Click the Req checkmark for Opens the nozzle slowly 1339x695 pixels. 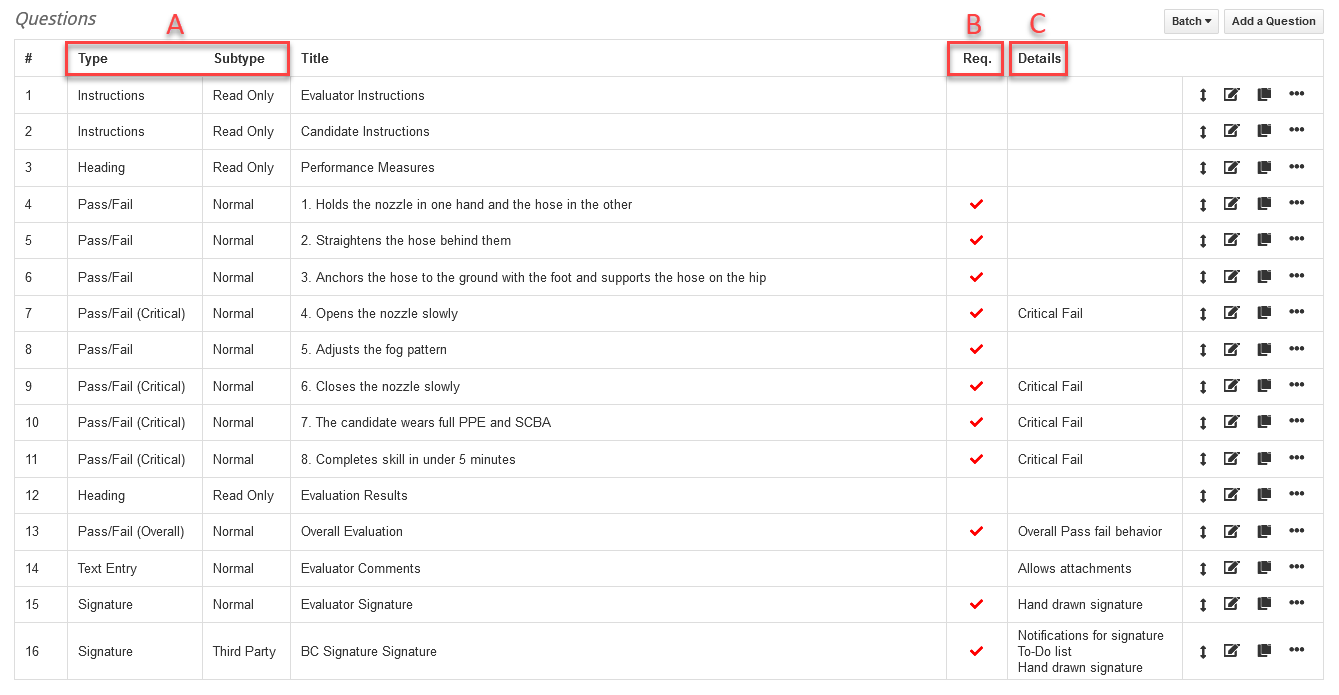click(x=975, y=313)
